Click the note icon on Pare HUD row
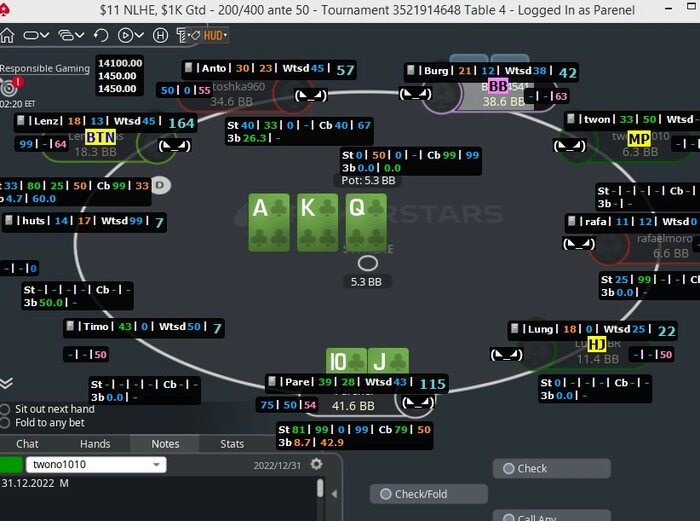Screen dimensions: 700x521 [x=272, y=381]
